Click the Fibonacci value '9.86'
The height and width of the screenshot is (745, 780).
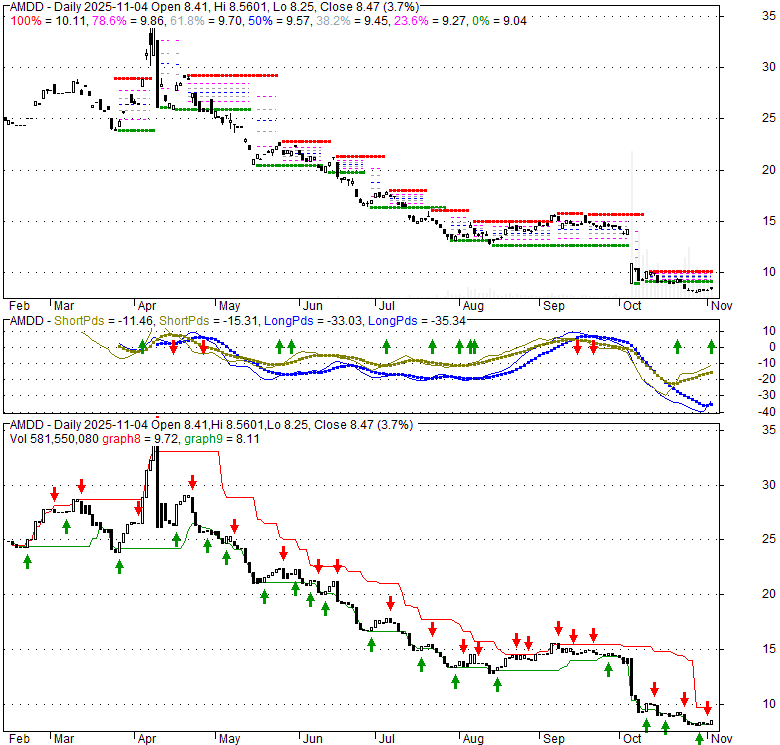point(152,21)
